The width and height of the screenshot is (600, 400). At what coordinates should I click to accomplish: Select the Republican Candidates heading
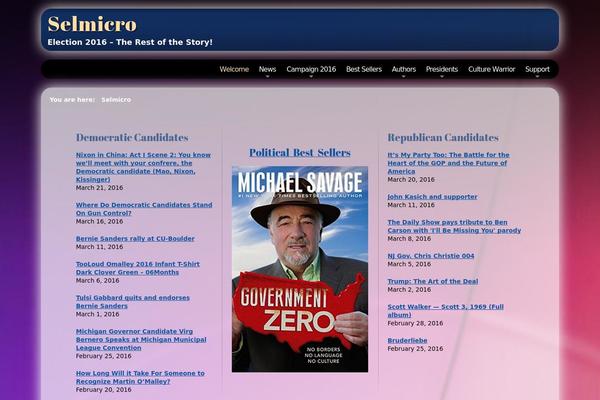(x=443, y=137)
